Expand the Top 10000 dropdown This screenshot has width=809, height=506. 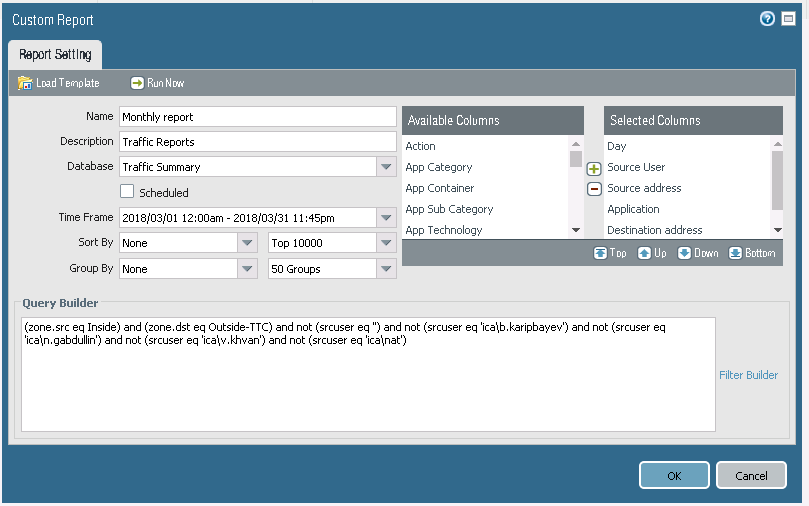tap(386, 243)
